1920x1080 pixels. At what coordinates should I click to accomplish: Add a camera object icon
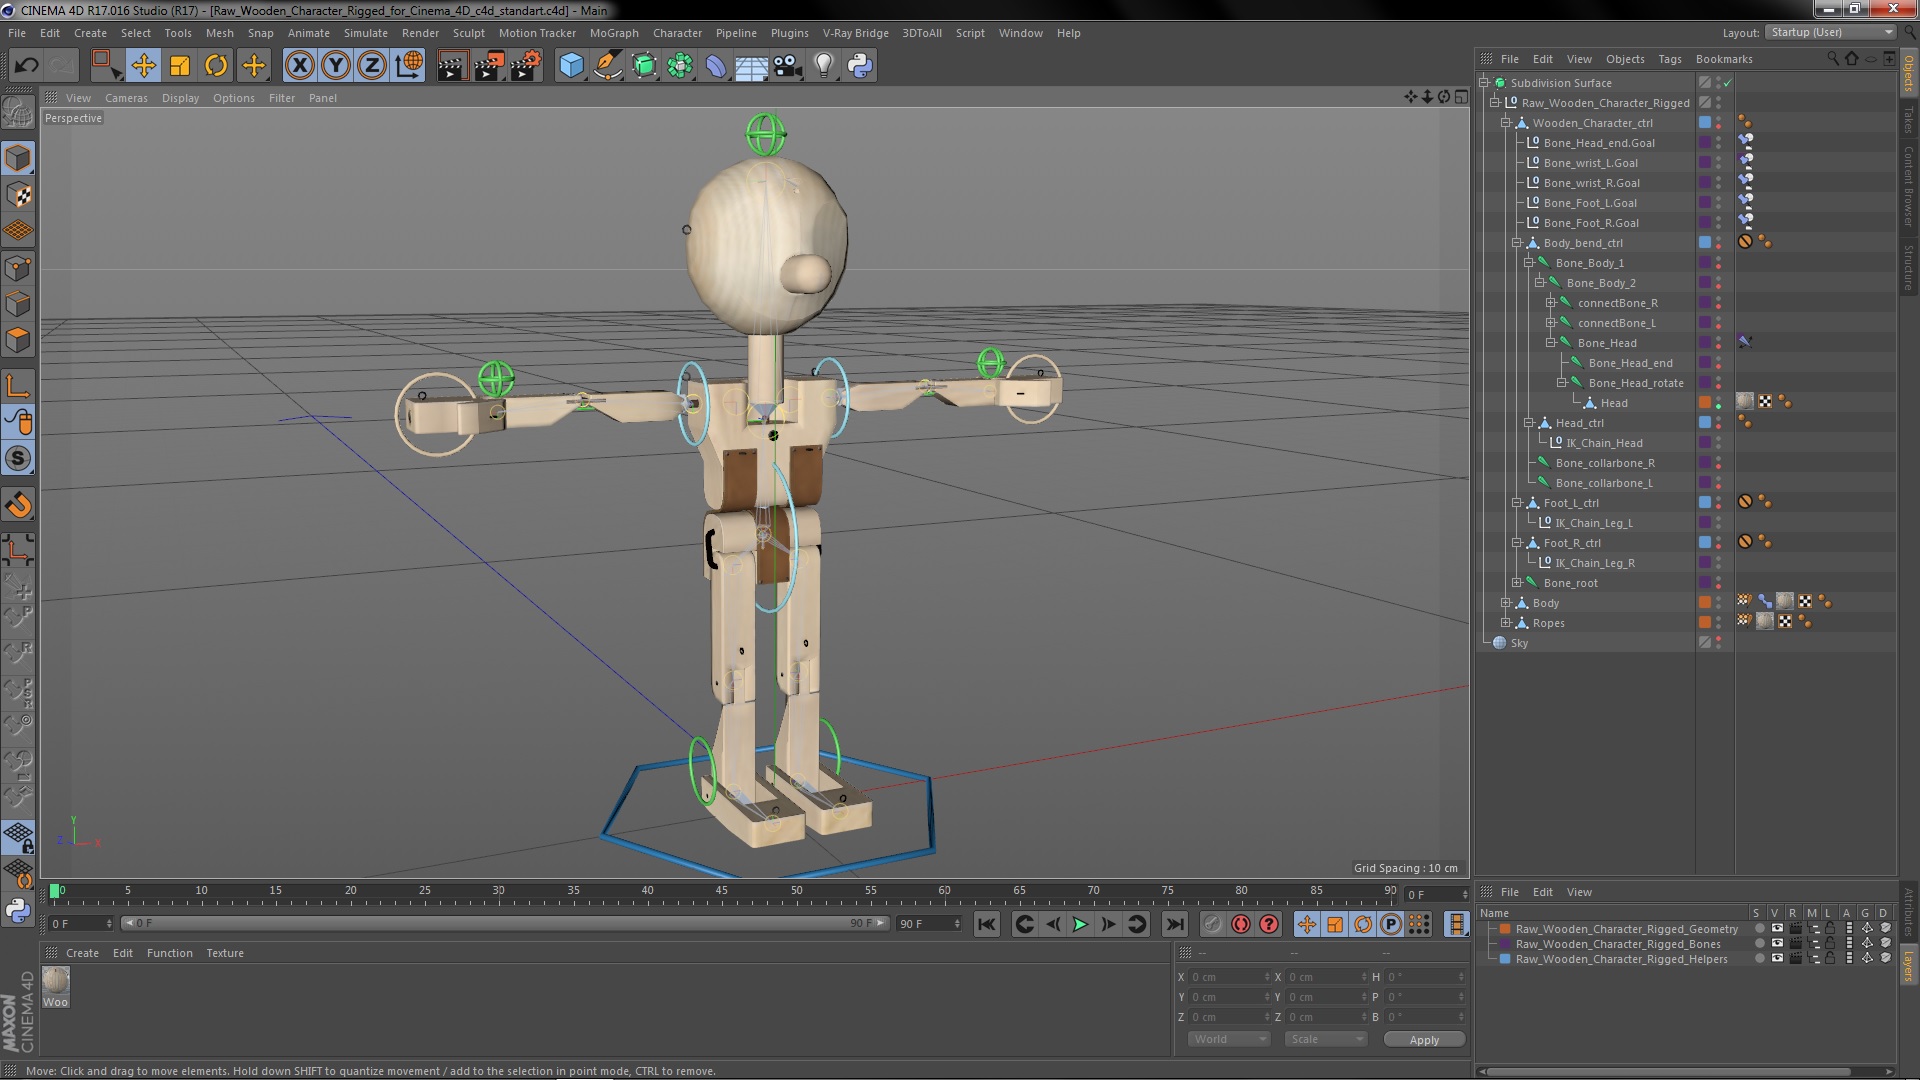[788, 66]
